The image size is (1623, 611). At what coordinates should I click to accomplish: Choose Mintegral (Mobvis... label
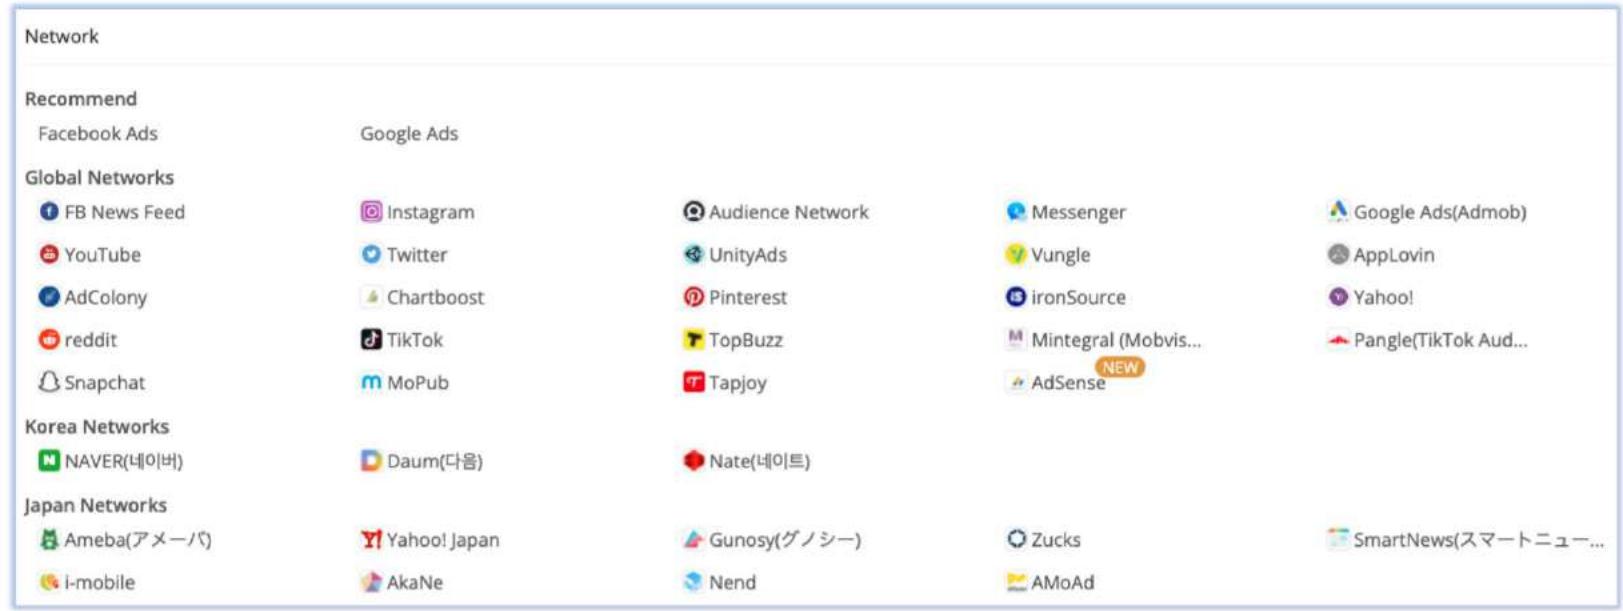[1116, 340]
